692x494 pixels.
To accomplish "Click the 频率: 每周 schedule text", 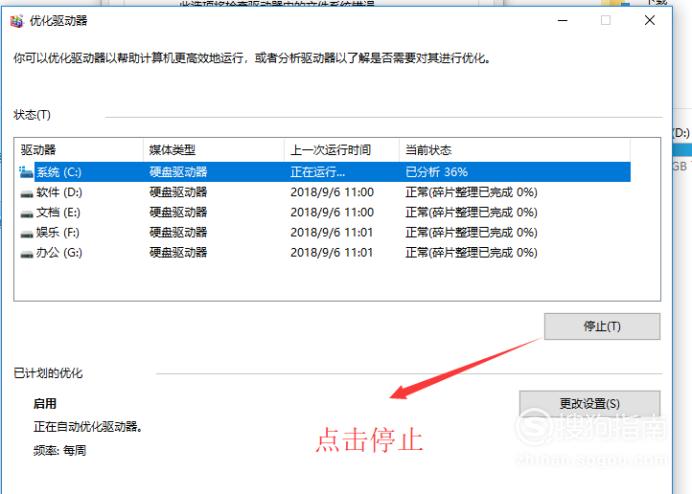I will coord(60,450).
